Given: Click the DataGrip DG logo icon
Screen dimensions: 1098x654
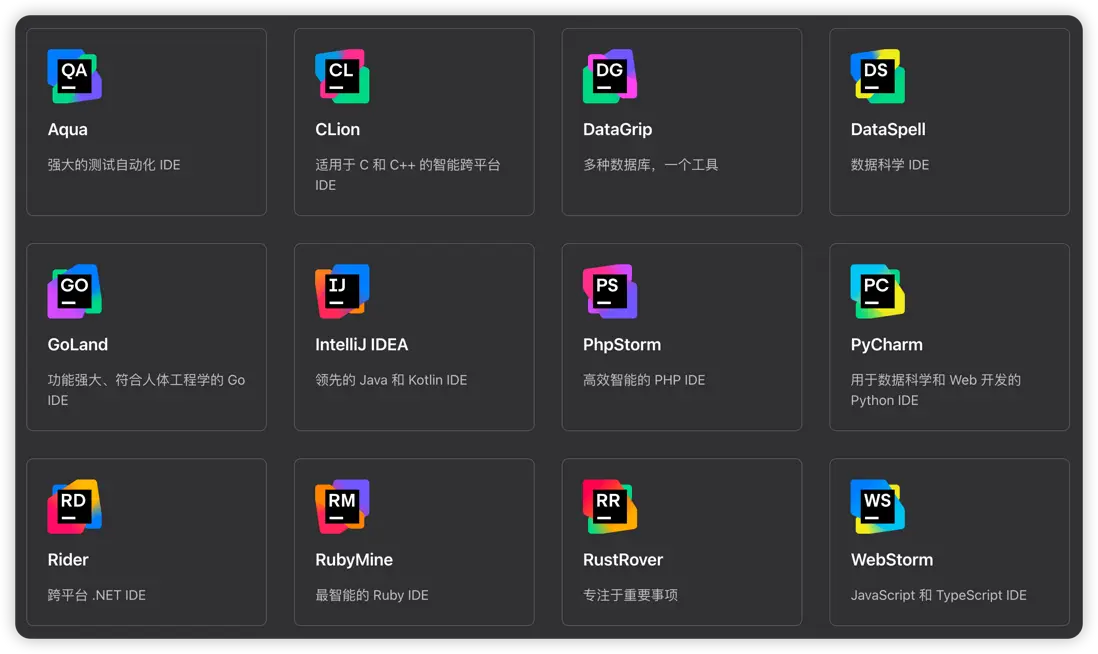Looking at the screenshot, I should point(610,76).
